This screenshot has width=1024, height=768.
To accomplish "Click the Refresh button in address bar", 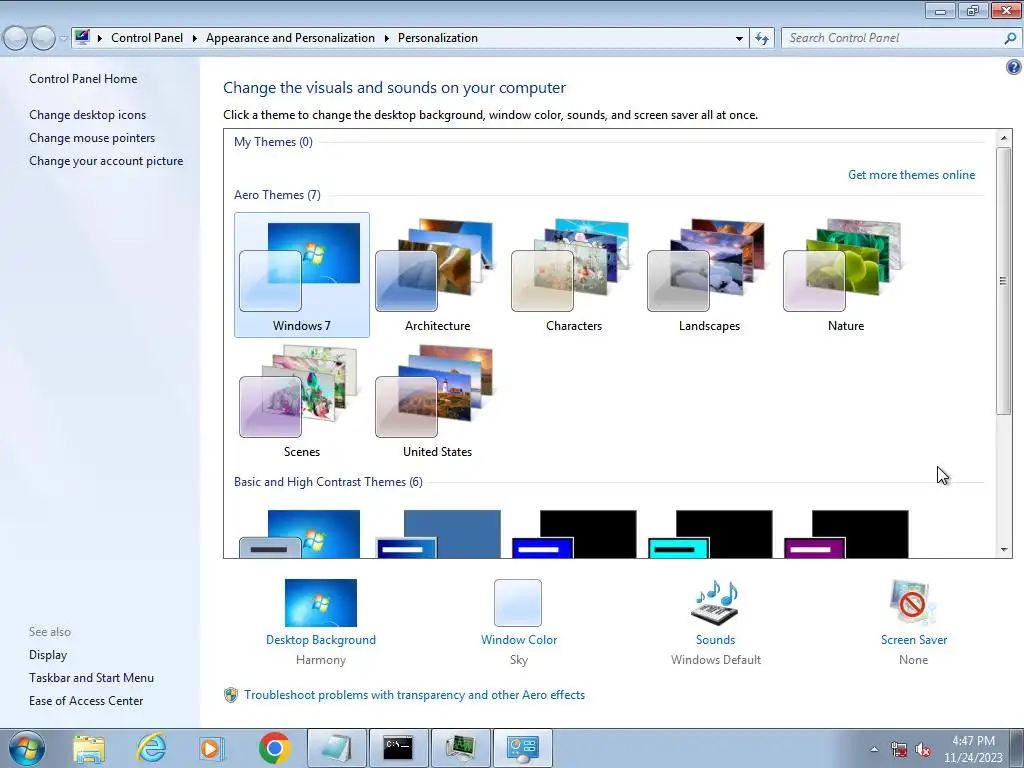I will 762,39.
